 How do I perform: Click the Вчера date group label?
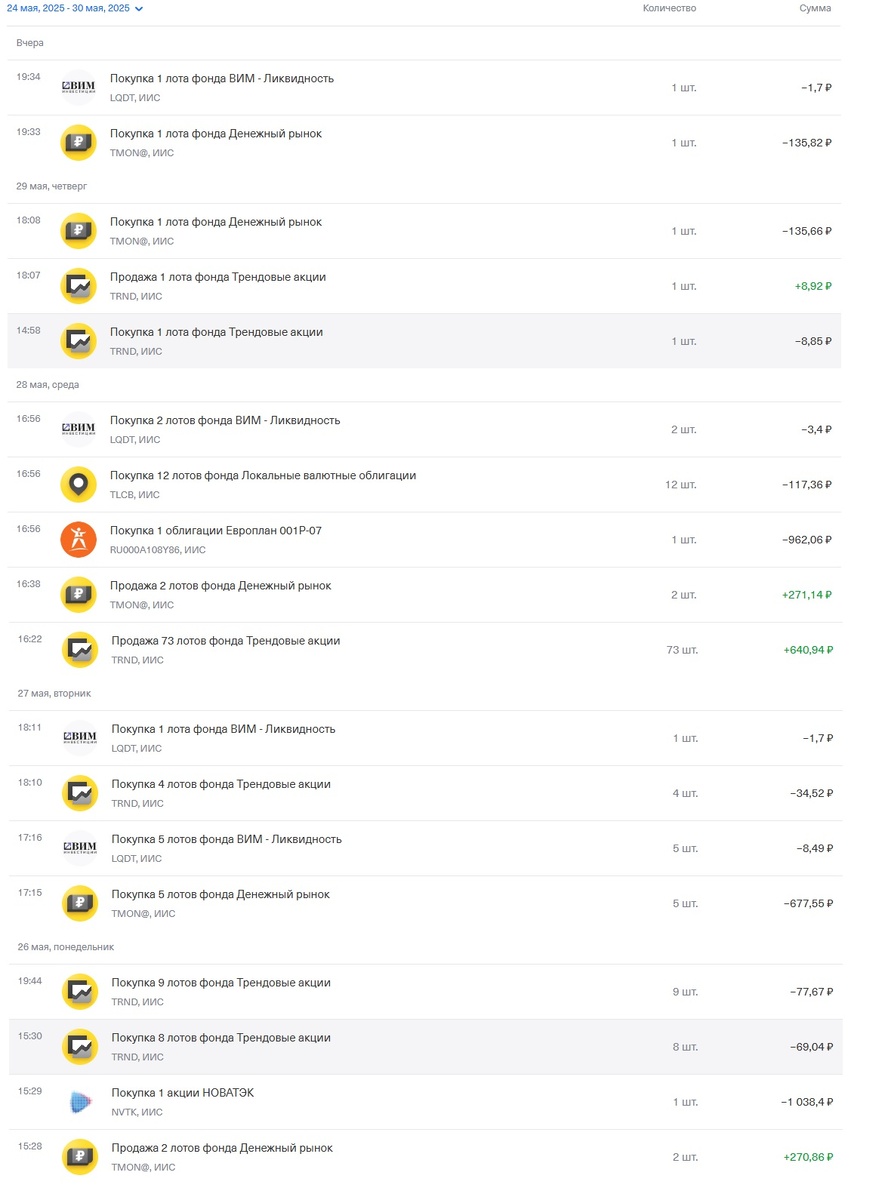coord(30,43)
